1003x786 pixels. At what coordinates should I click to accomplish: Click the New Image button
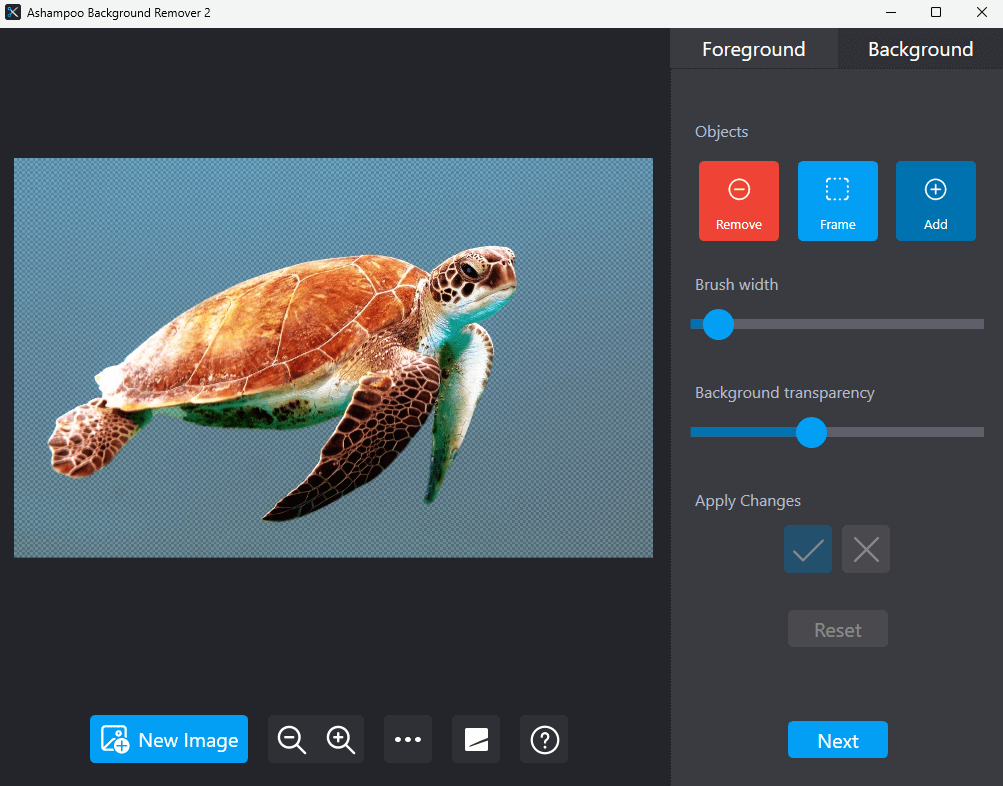click(x=169, y=740)
